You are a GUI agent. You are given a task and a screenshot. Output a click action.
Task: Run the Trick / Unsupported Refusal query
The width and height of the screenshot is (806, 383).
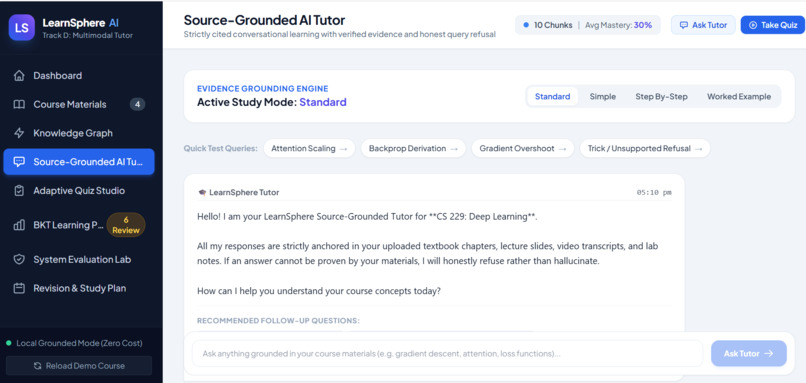(x=645, y=149)
